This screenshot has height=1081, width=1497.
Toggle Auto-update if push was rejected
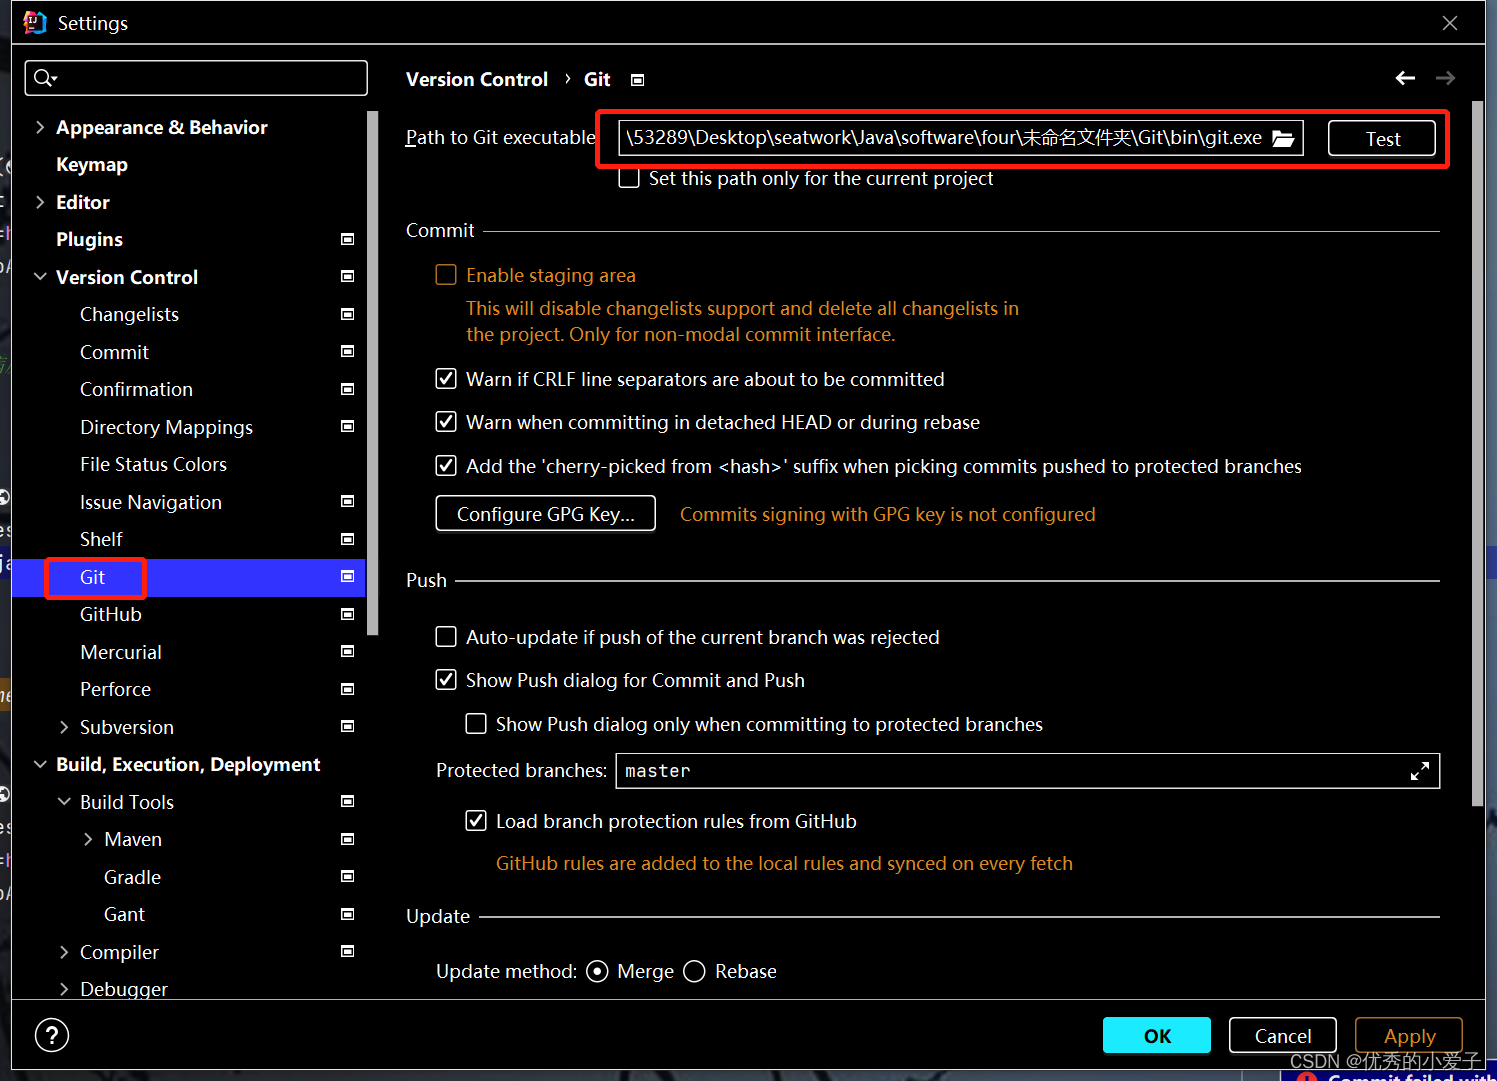click(446, 637)
